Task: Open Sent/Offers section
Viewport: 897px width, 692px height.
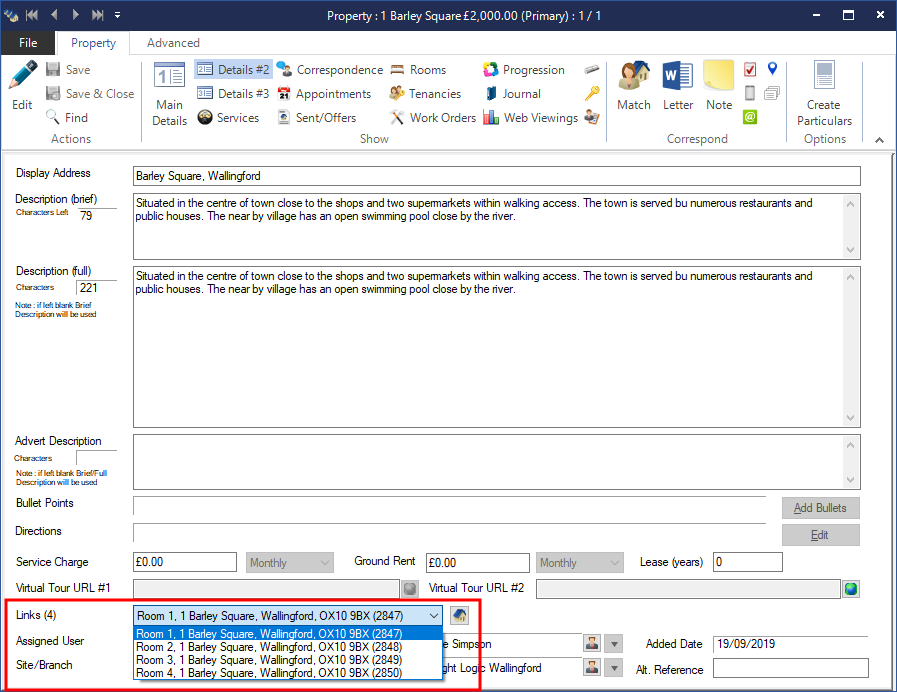Action: (x=316, y=118)
